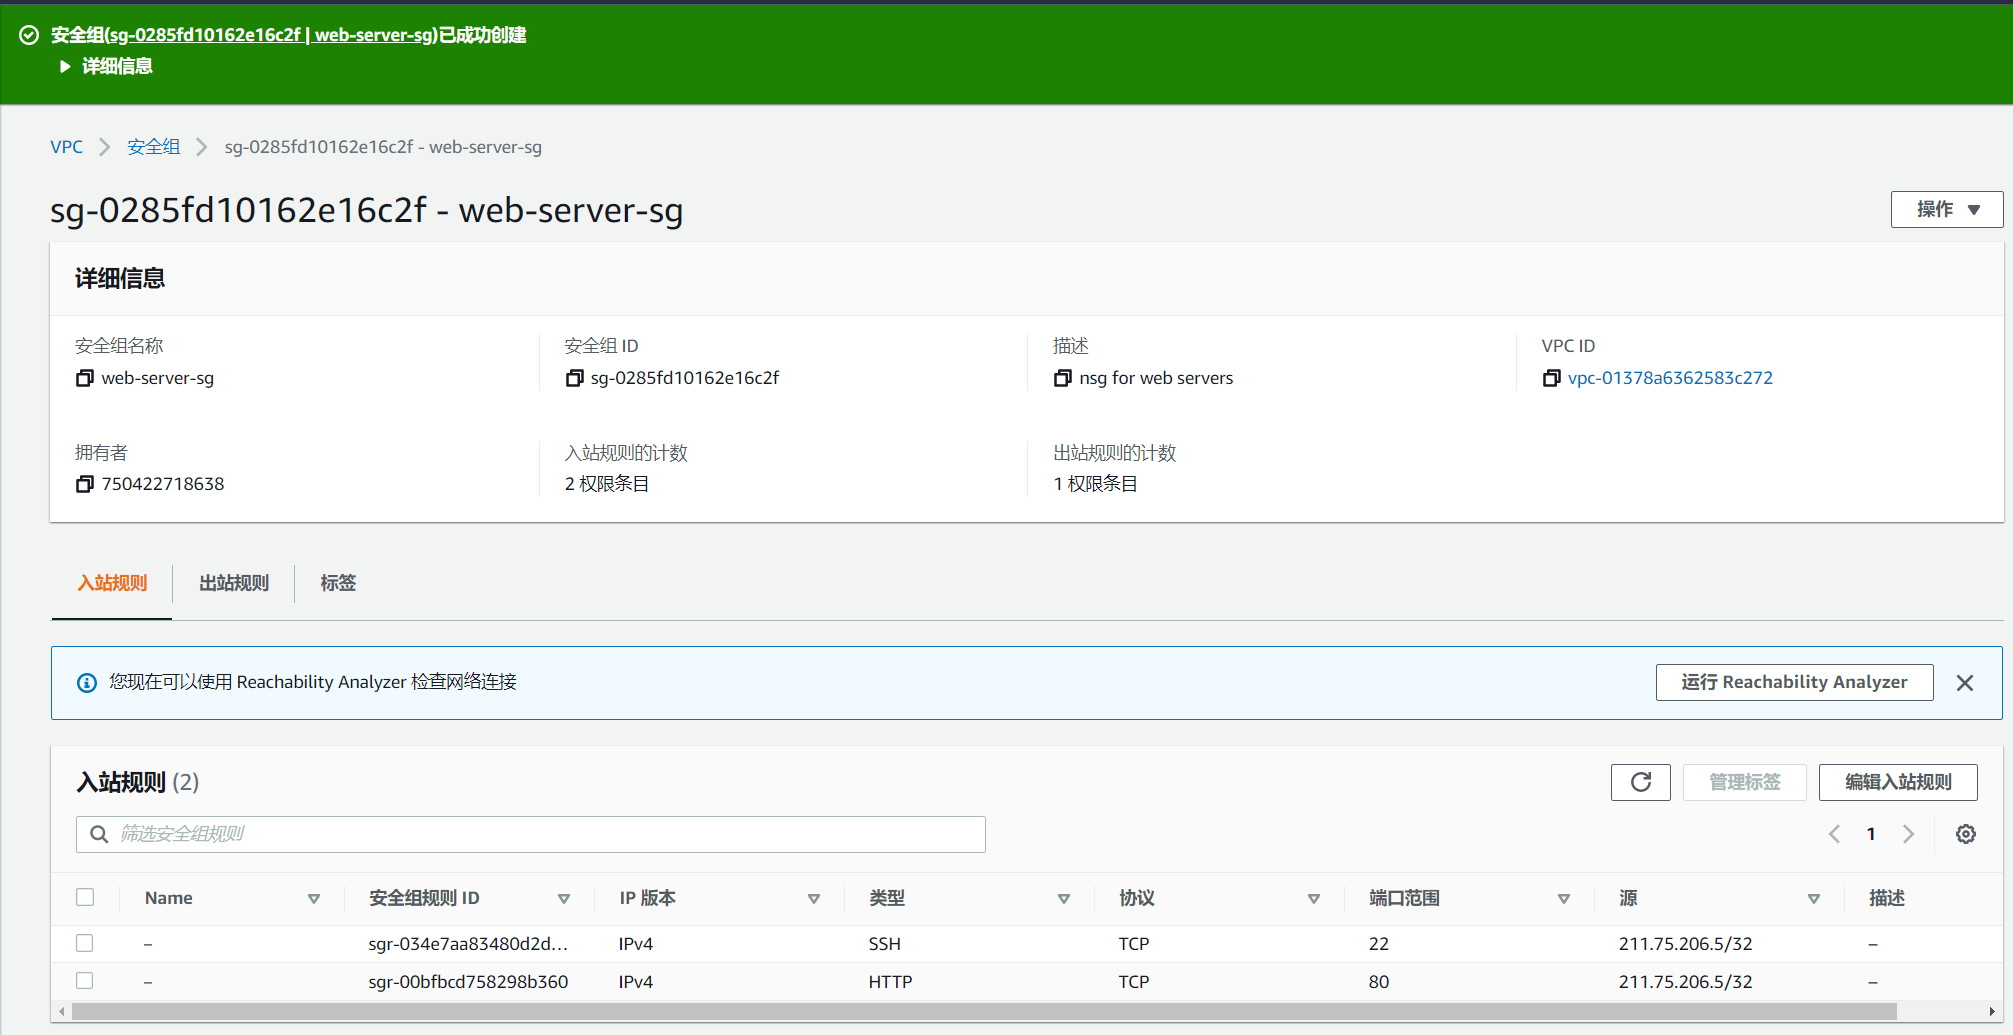This screenshot has width=2013, height=1035.
Task: Click port range 22 cell
Action: (1378, 944)
